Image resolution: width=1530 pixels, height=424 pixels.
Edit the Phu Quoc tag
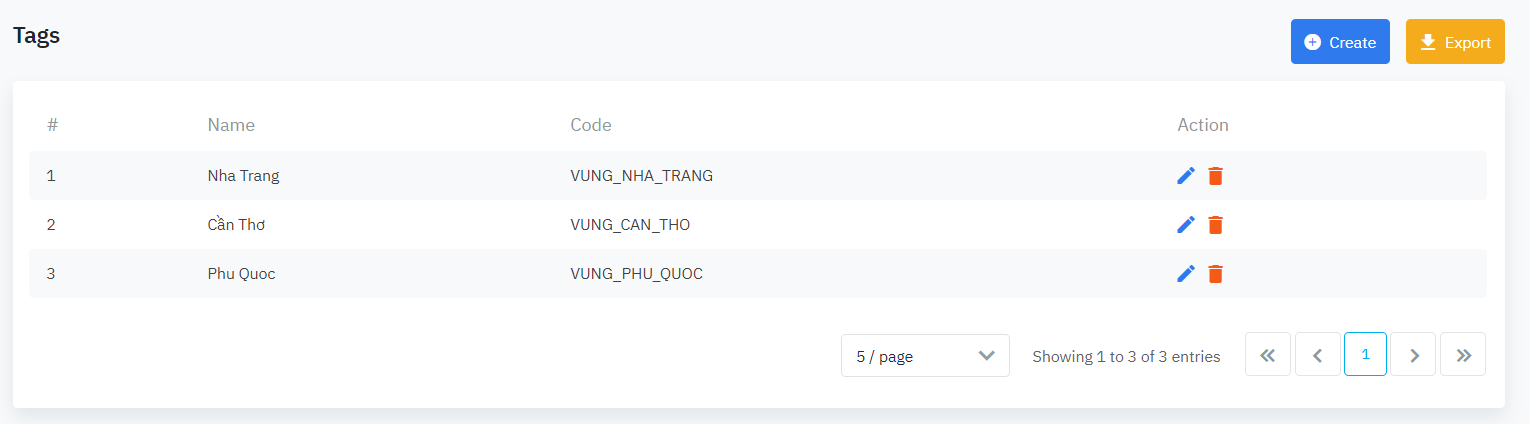point(1186,274)
